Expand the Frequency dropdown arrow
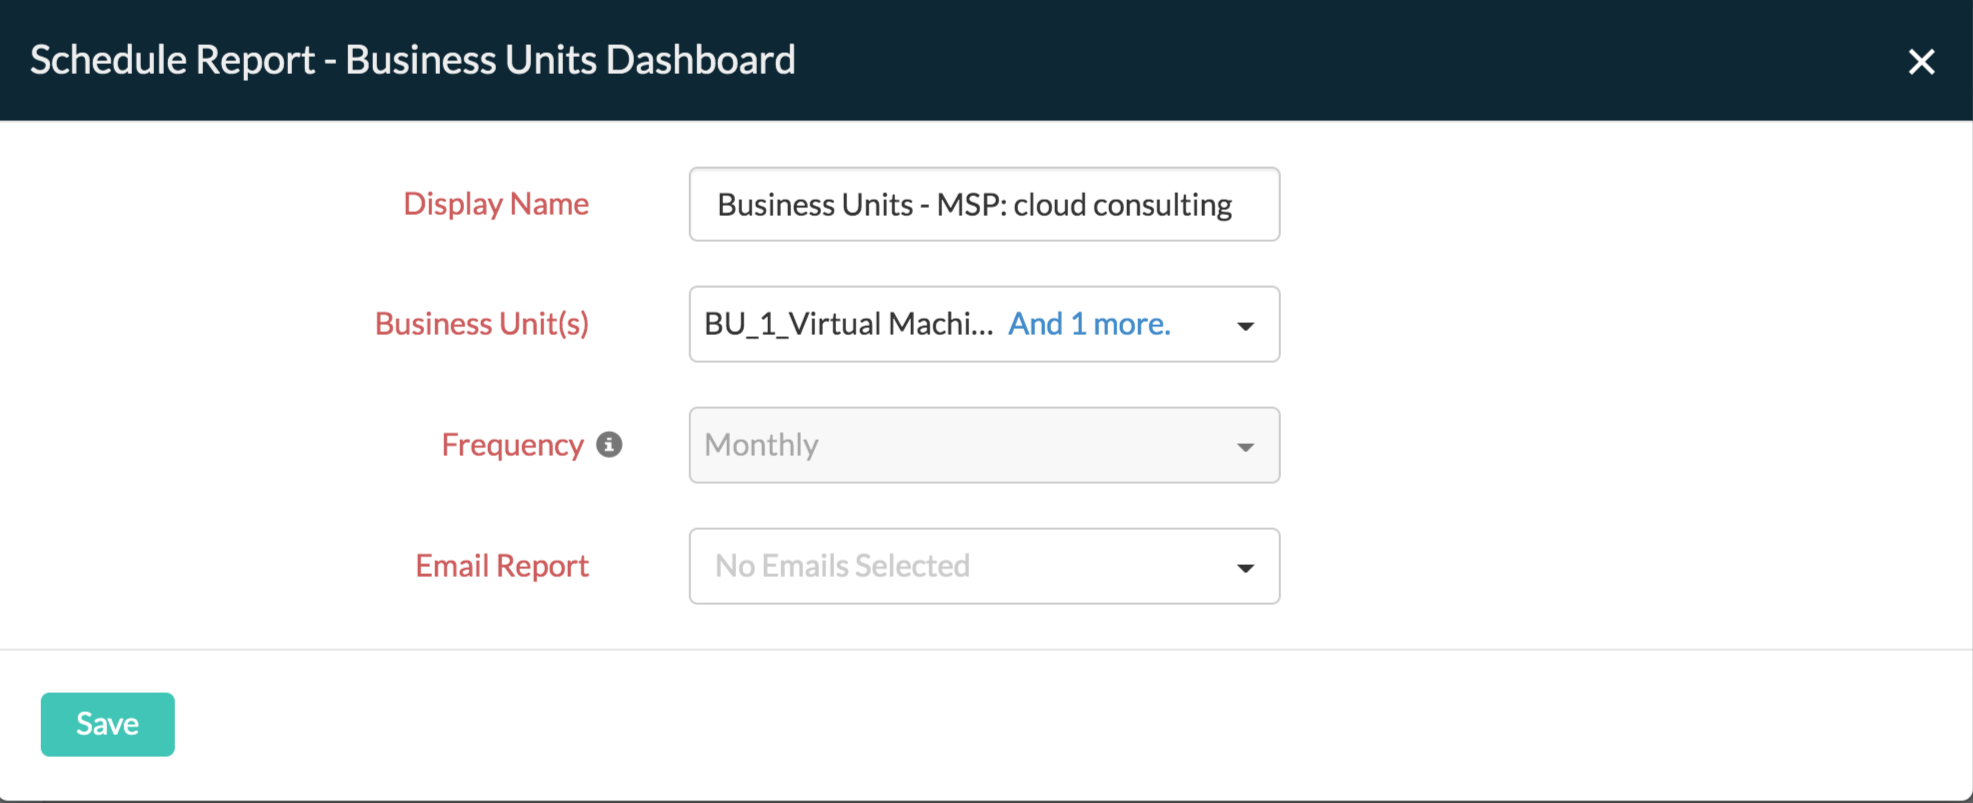The height and width of the screenshot is (803, 1973). click(1245, 447)
